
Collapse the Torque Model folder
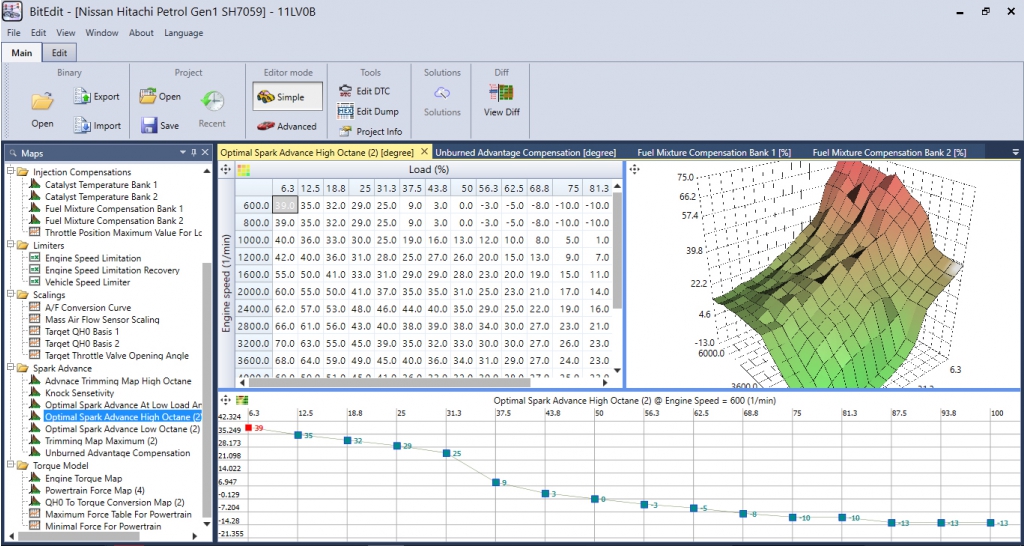click(x=10, y=466)
